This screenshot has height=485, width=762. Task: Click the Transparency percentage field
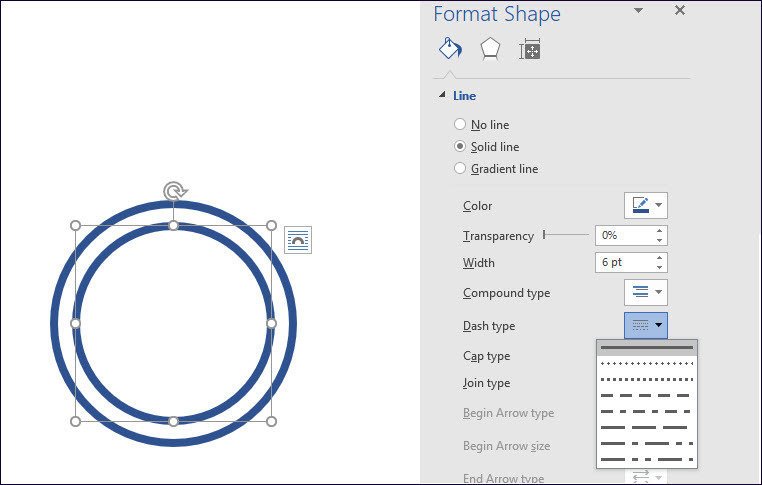point(623,236)
